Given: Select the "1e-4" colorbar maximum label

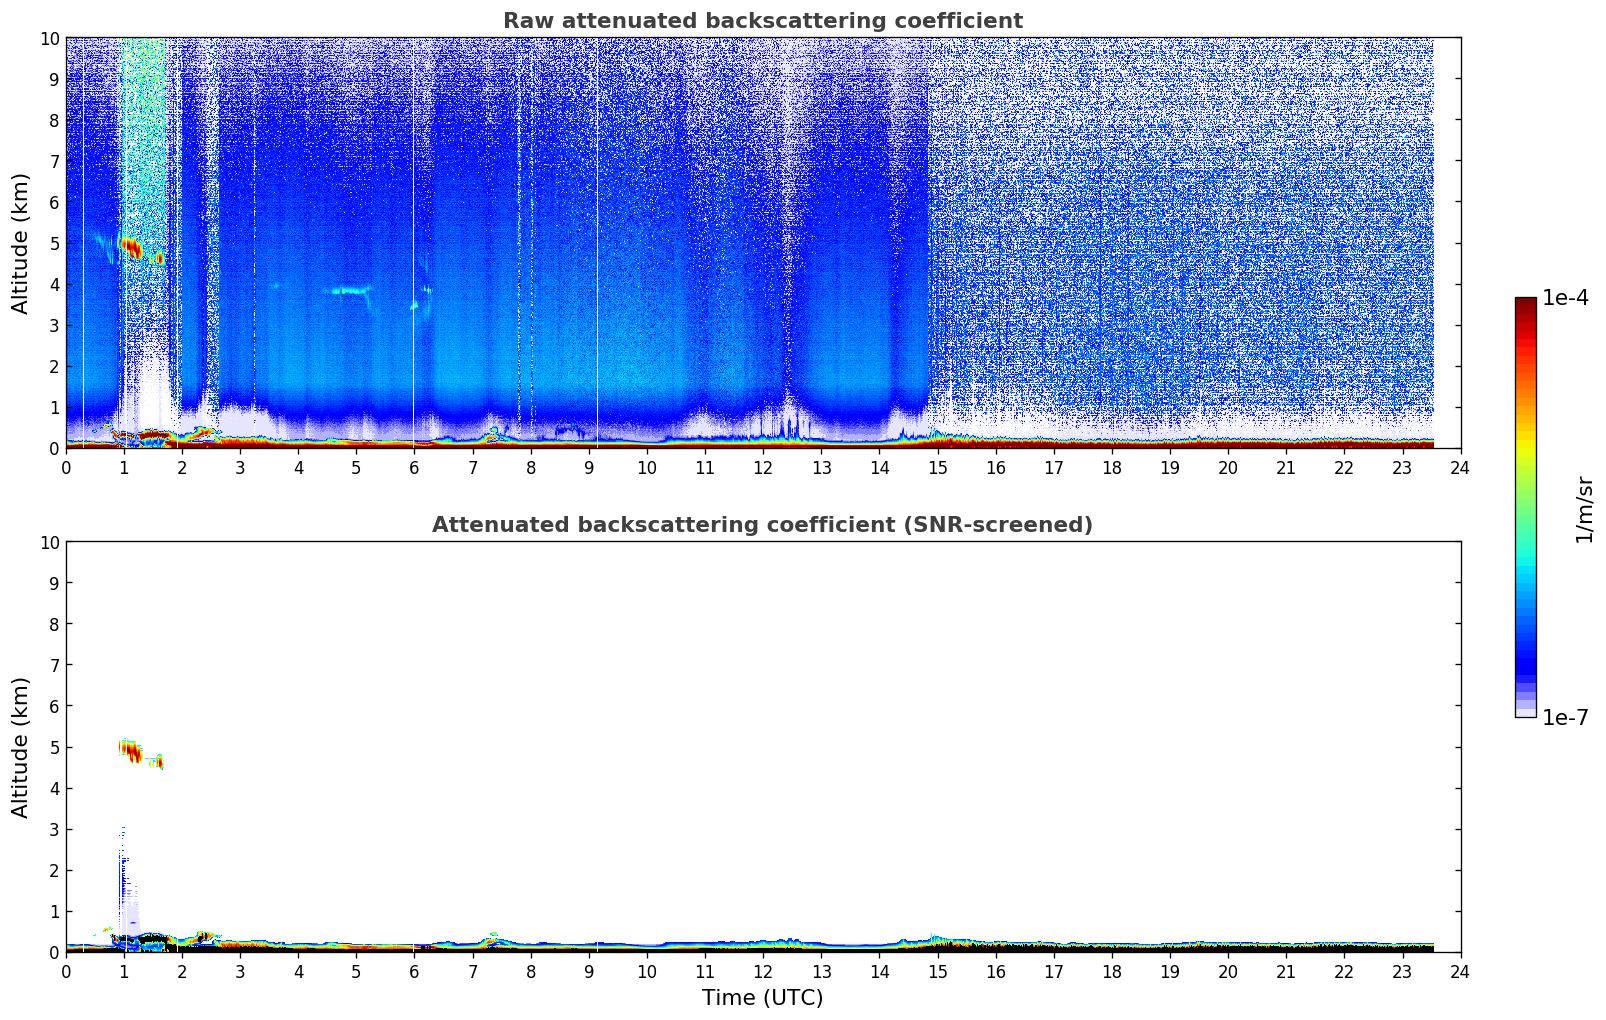Looking at the screenshot, I should pyautogui.click(x=1565, y=298).
